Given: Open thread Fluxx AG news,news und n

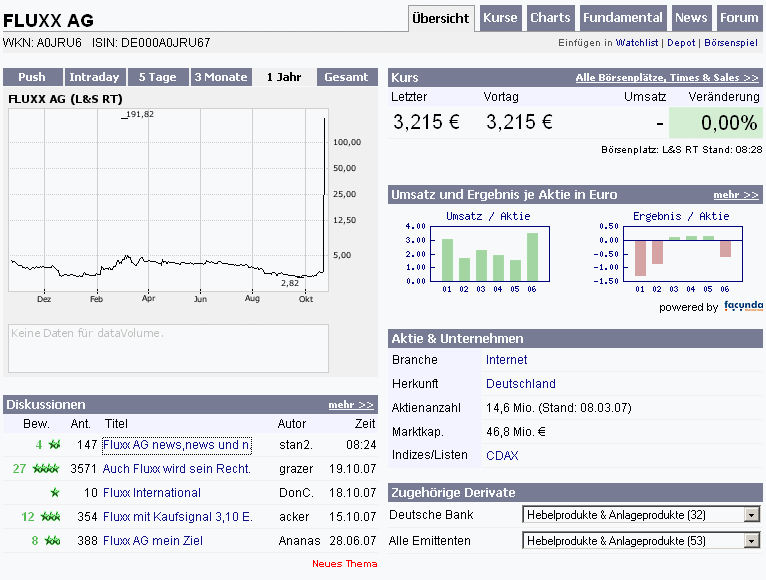Looking at the screenshot, I should 177,445.
